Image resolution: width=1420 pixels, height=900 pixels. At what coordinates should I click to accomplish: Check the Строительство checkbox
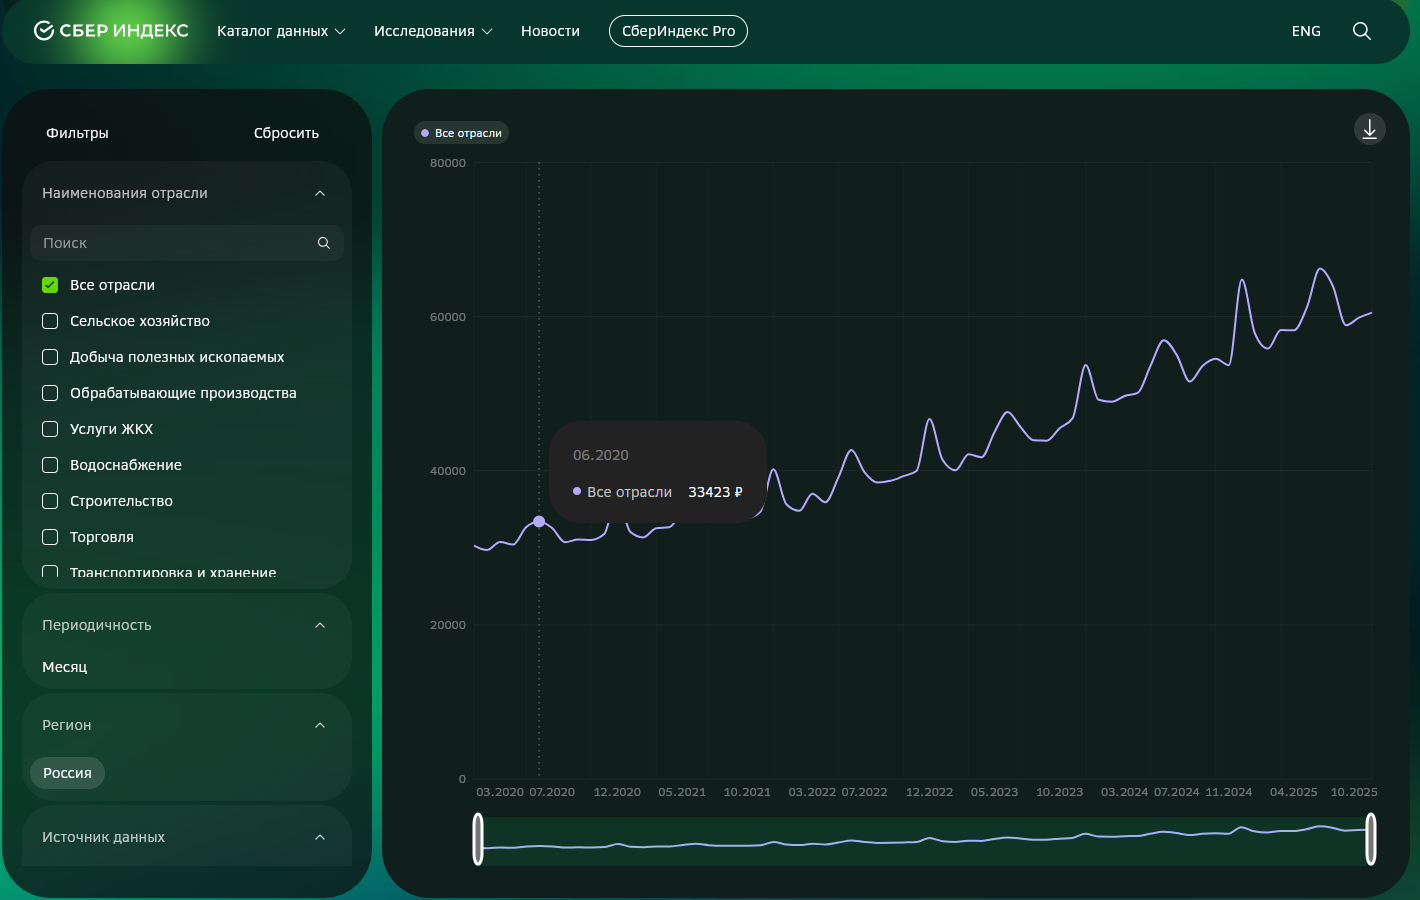[50, 501]
